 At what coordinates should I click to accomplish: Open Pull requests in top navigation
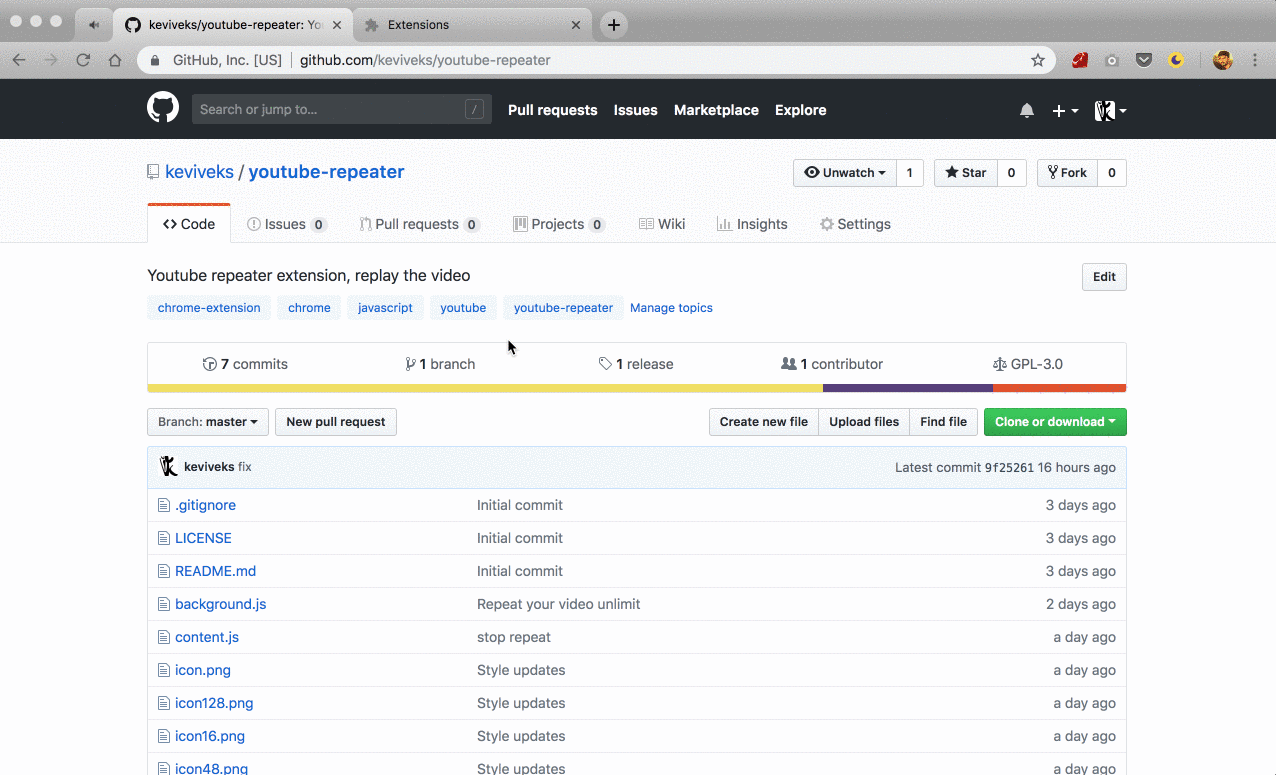click(552, 110)
